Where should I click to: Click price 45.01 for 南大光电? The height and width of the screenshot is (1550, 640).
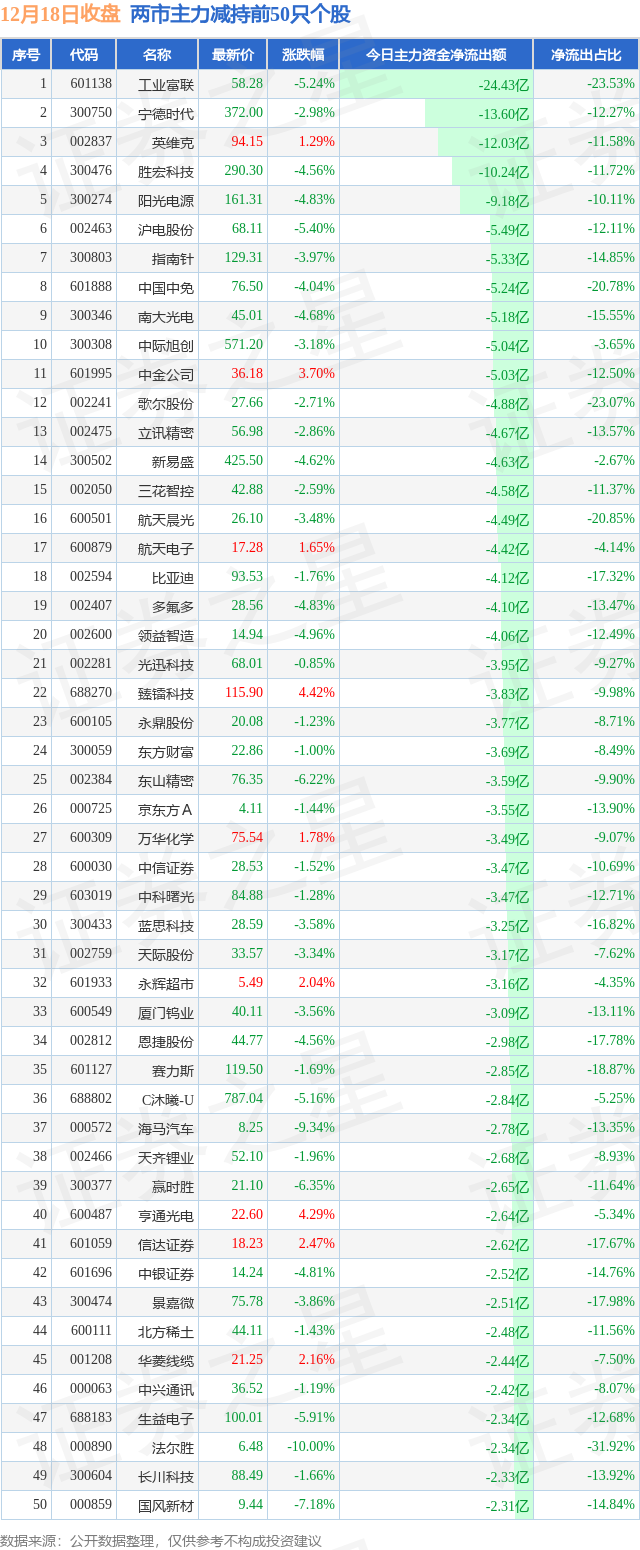(247, 316)
